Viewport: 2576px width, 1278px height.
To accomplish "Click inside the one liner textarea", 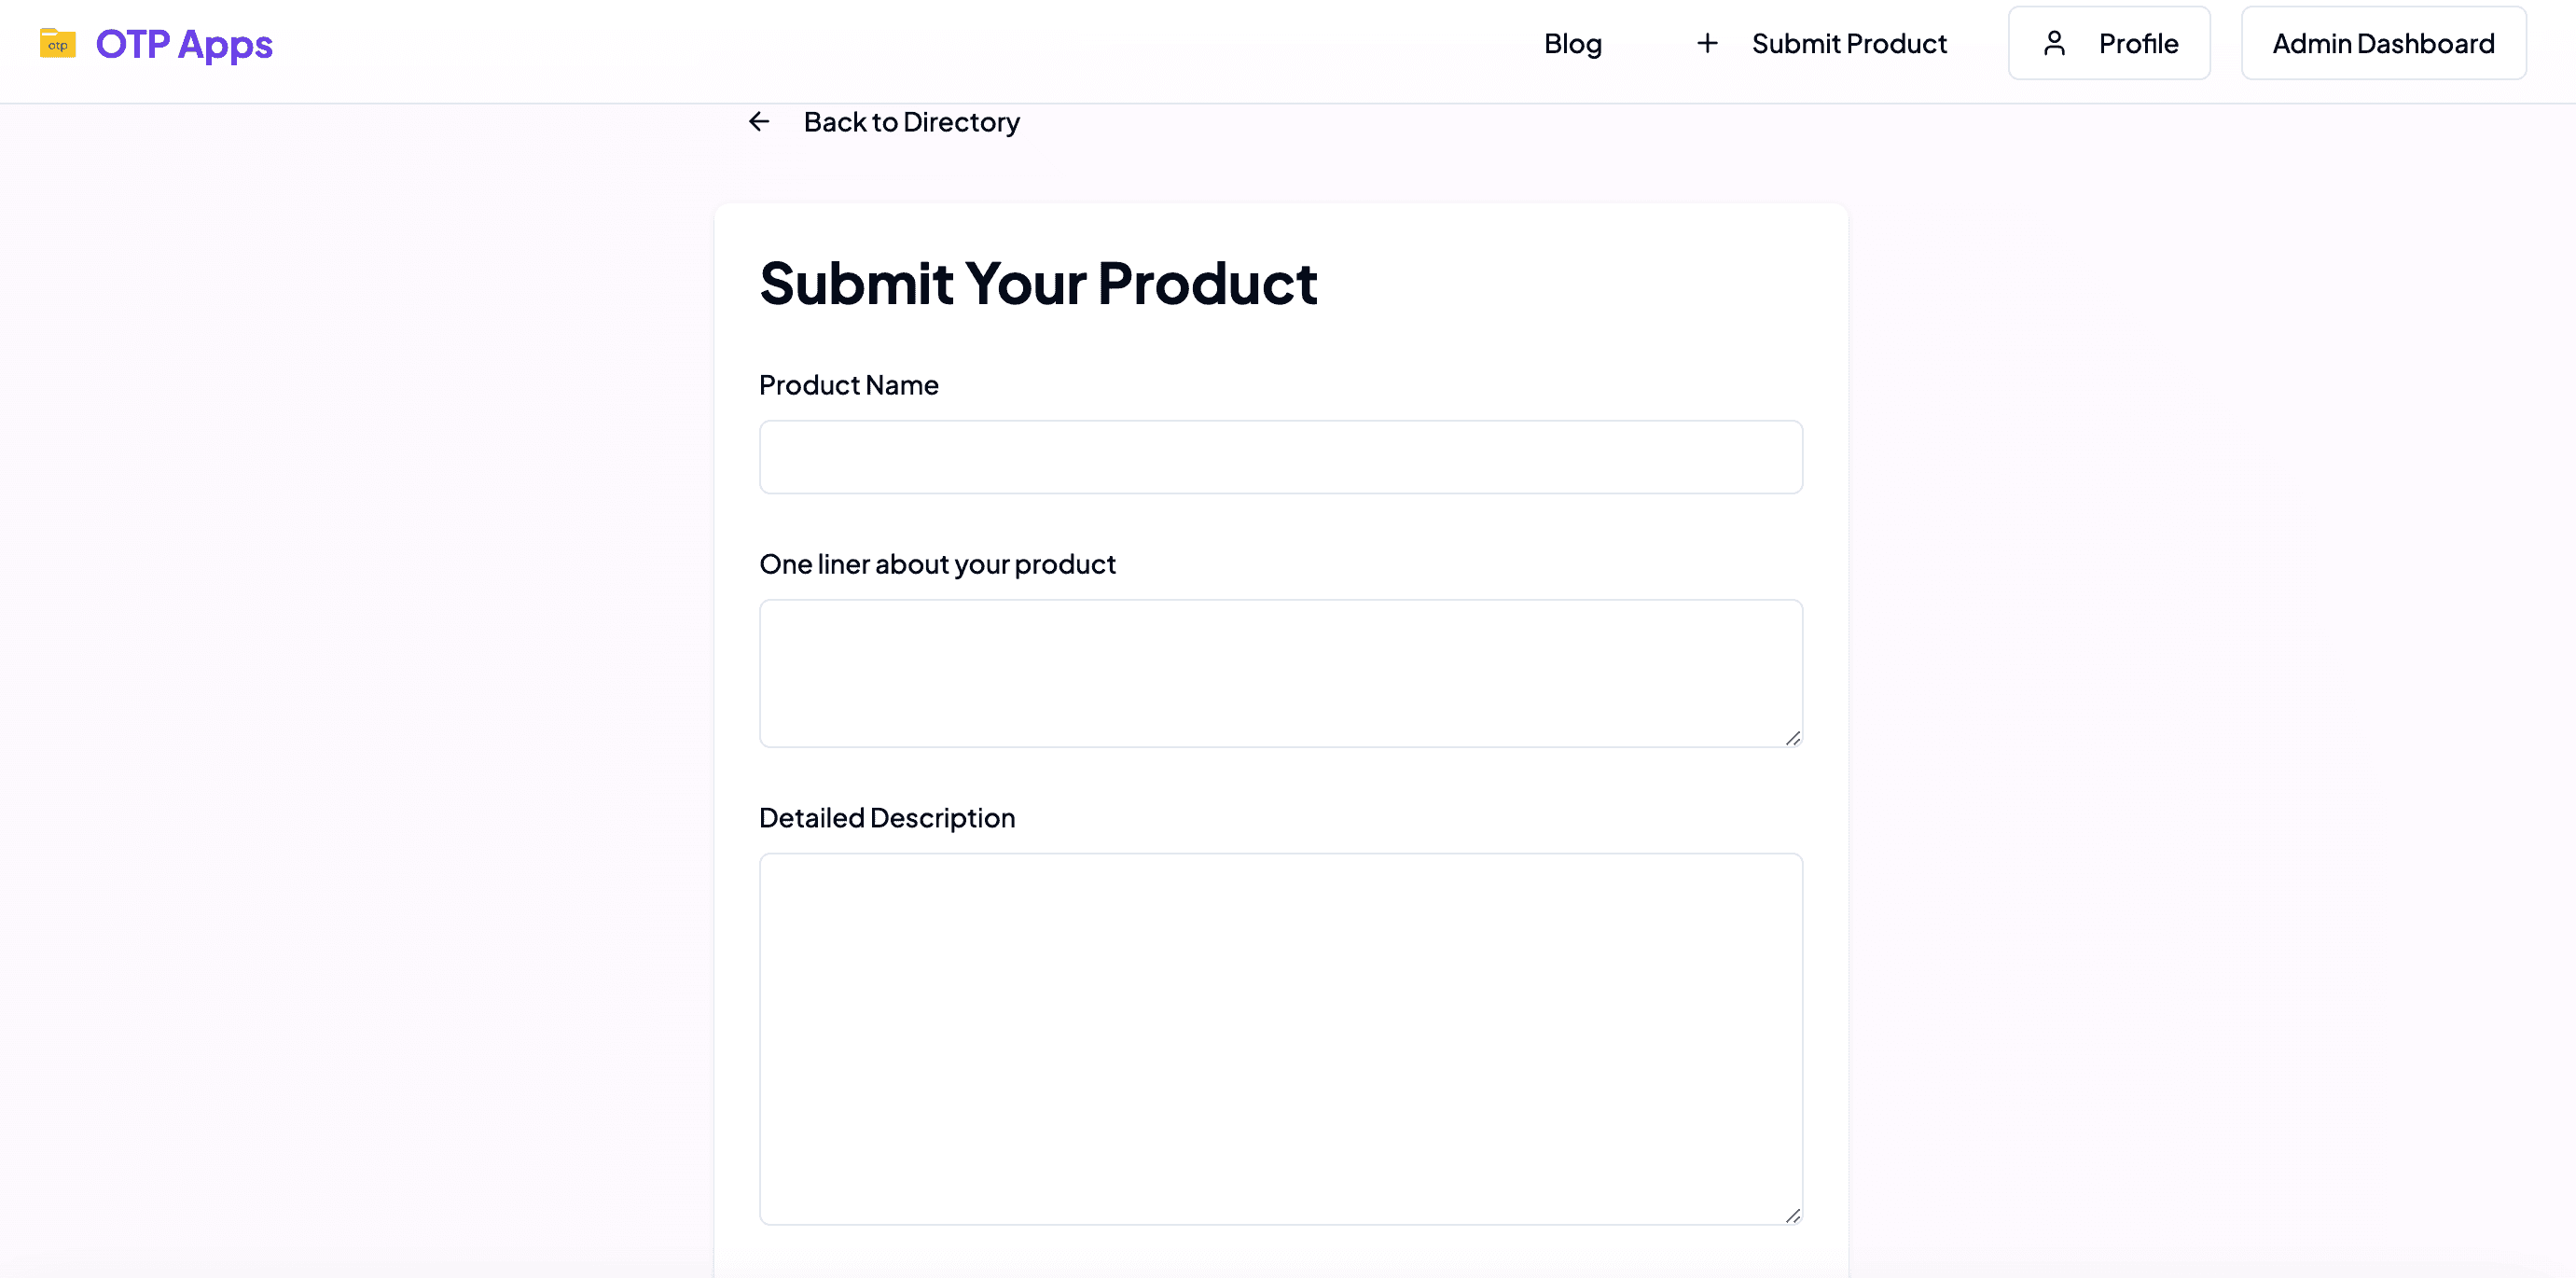I will [1280, 673].
